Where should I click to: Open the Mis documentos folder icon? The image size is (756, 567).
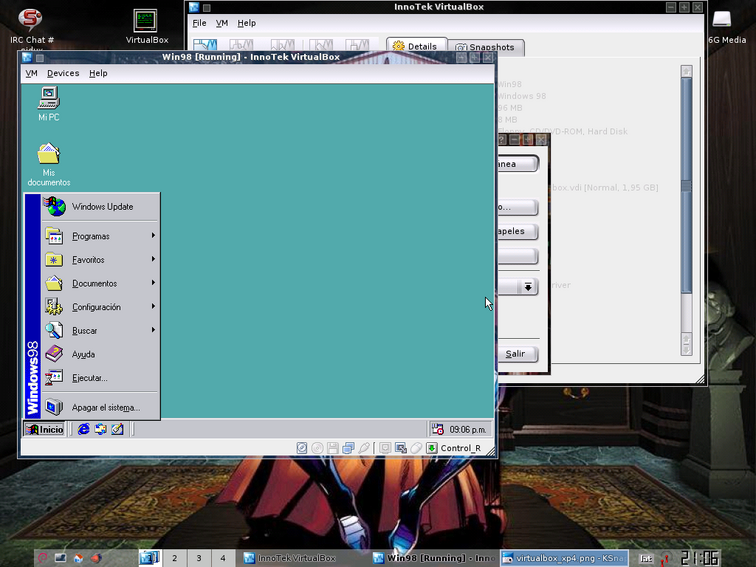pos(49,164)
